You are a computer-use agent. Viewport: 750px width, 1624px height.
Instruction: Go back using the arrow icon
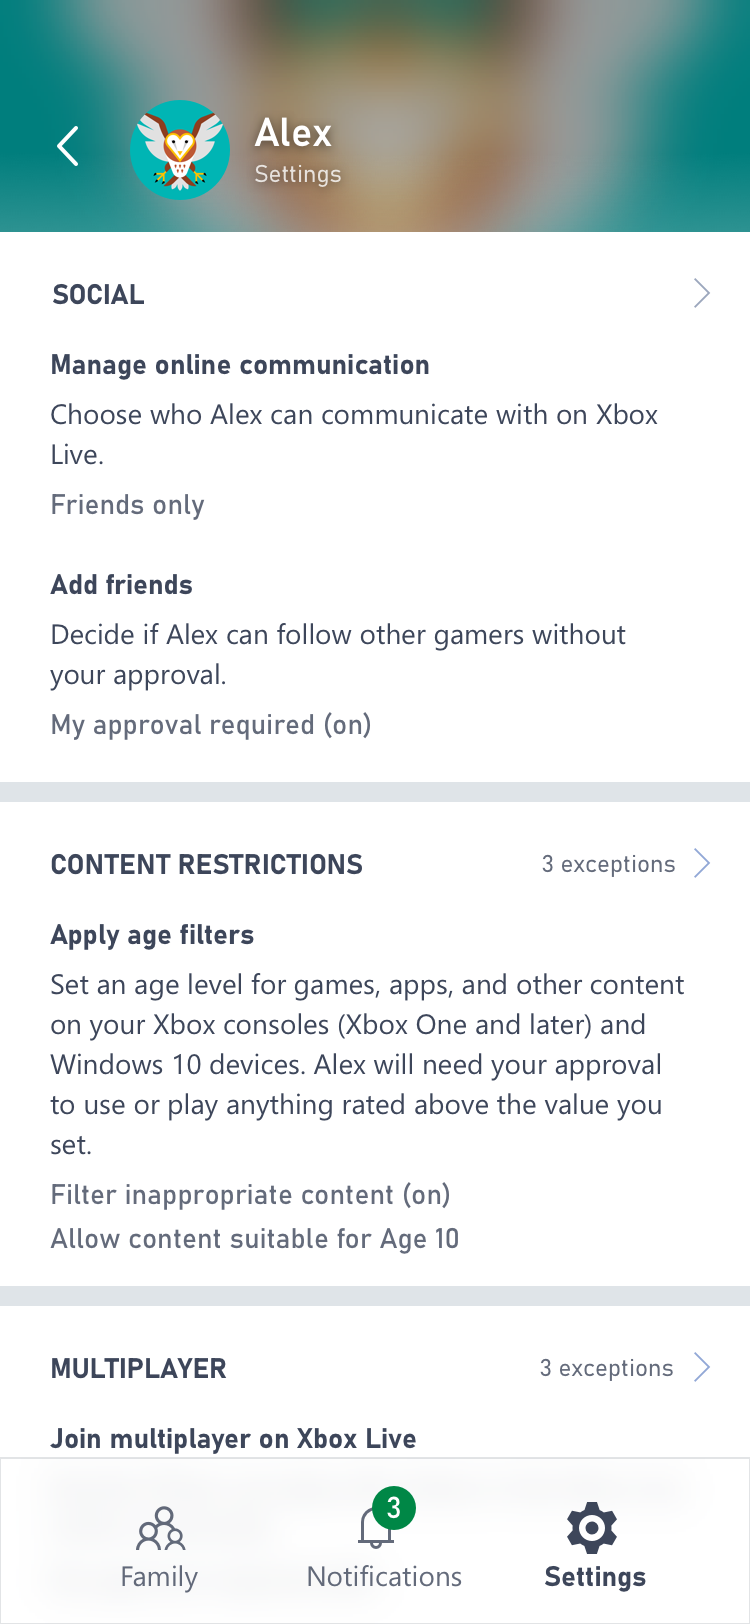tap(68, 147)
